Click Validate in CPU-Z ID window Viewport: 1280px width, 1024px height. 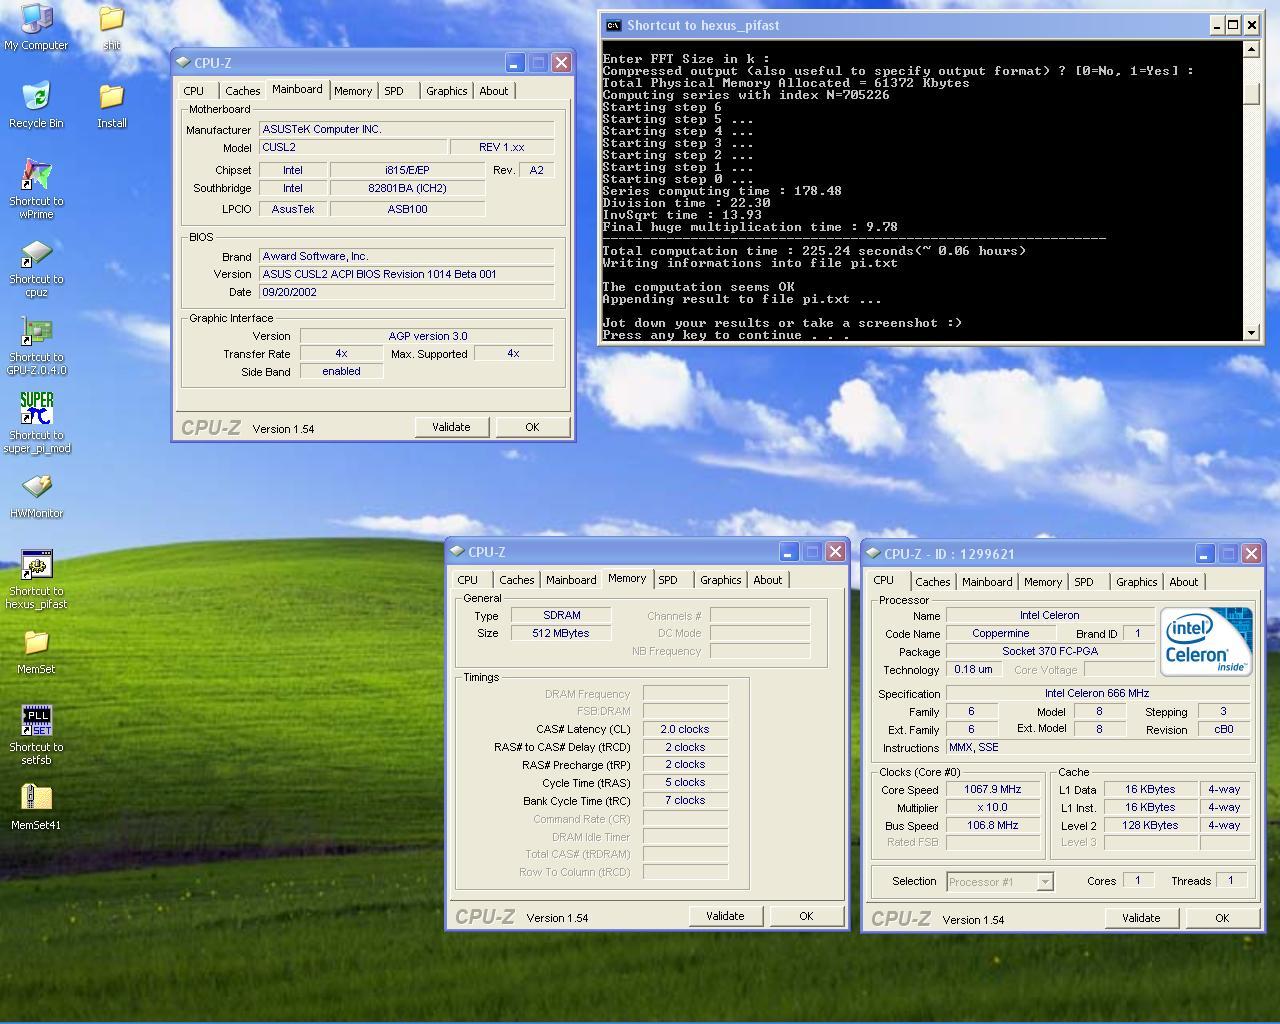[x=1141, y=918]
